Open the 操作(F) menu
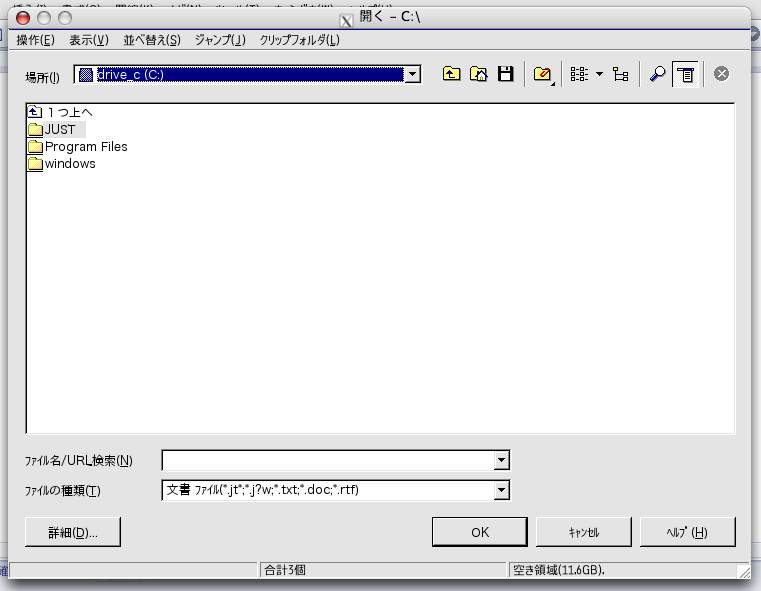Viewport: 761px width, 591px height. [x=35, y=40]
